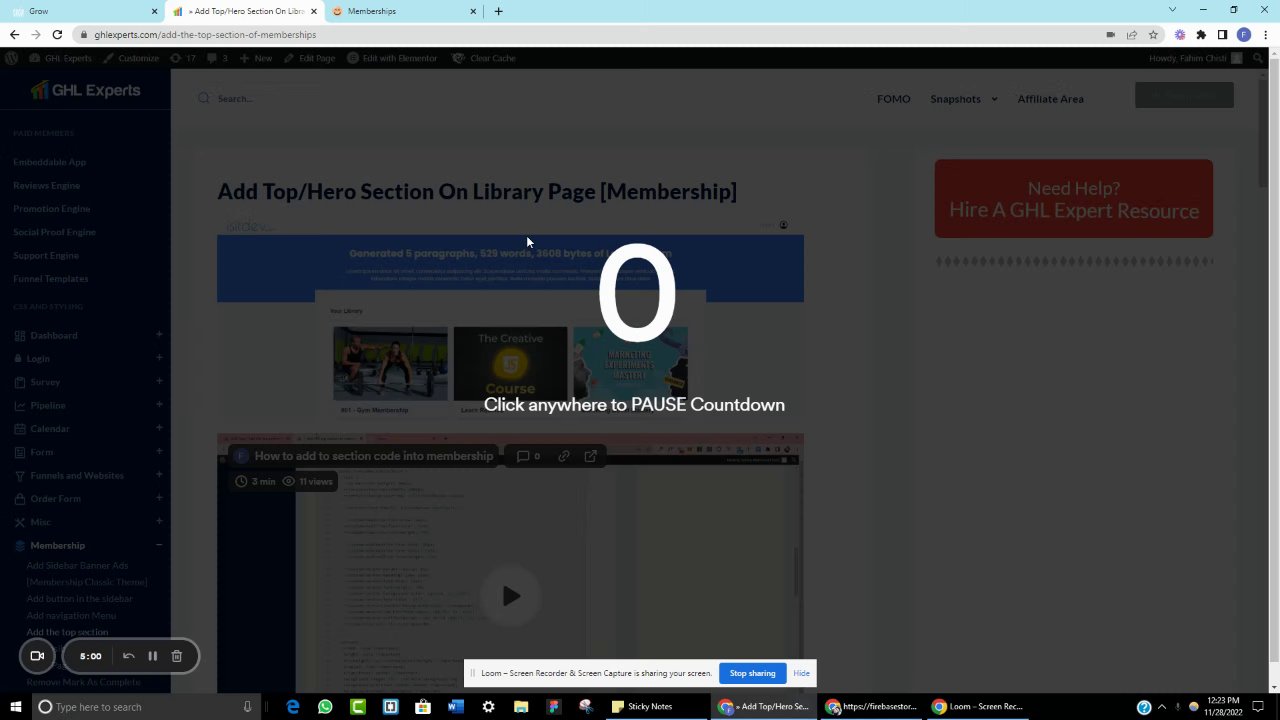
Task: Open a new browser tab
Action: (x=498, y=11)
